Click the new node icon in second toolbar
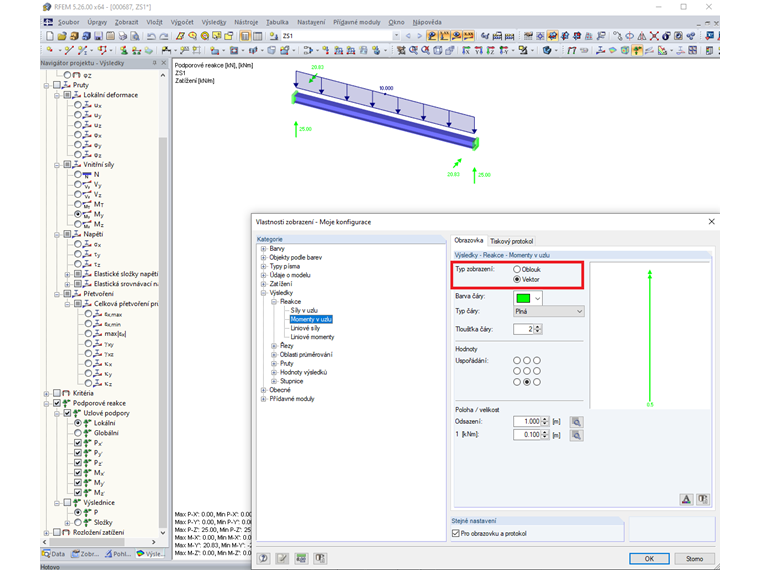760x570 pixels. (49, 50)
